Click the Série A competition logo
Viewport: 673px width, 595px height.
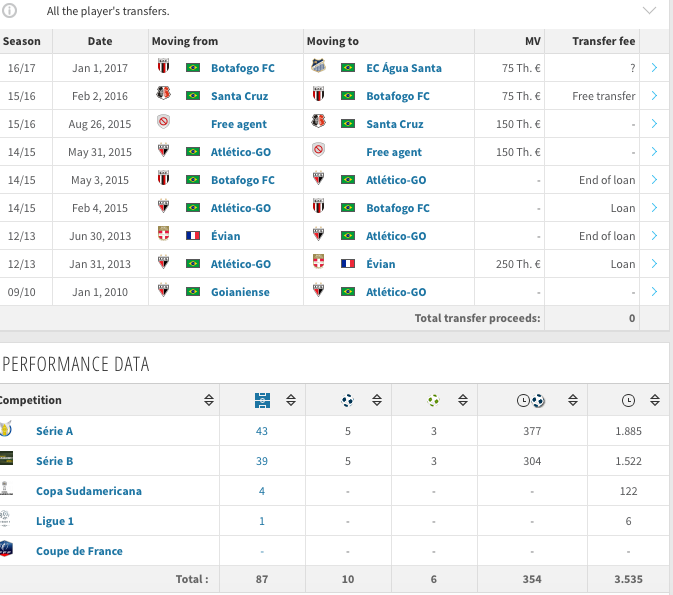pyautogui.click(x=6, y=429)
